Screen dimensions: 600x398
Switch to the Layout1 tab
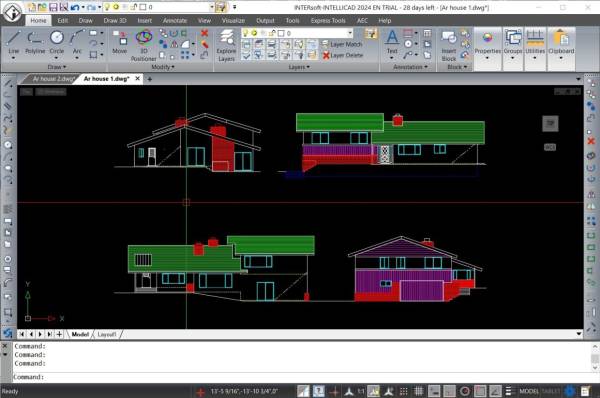[107, 334]
